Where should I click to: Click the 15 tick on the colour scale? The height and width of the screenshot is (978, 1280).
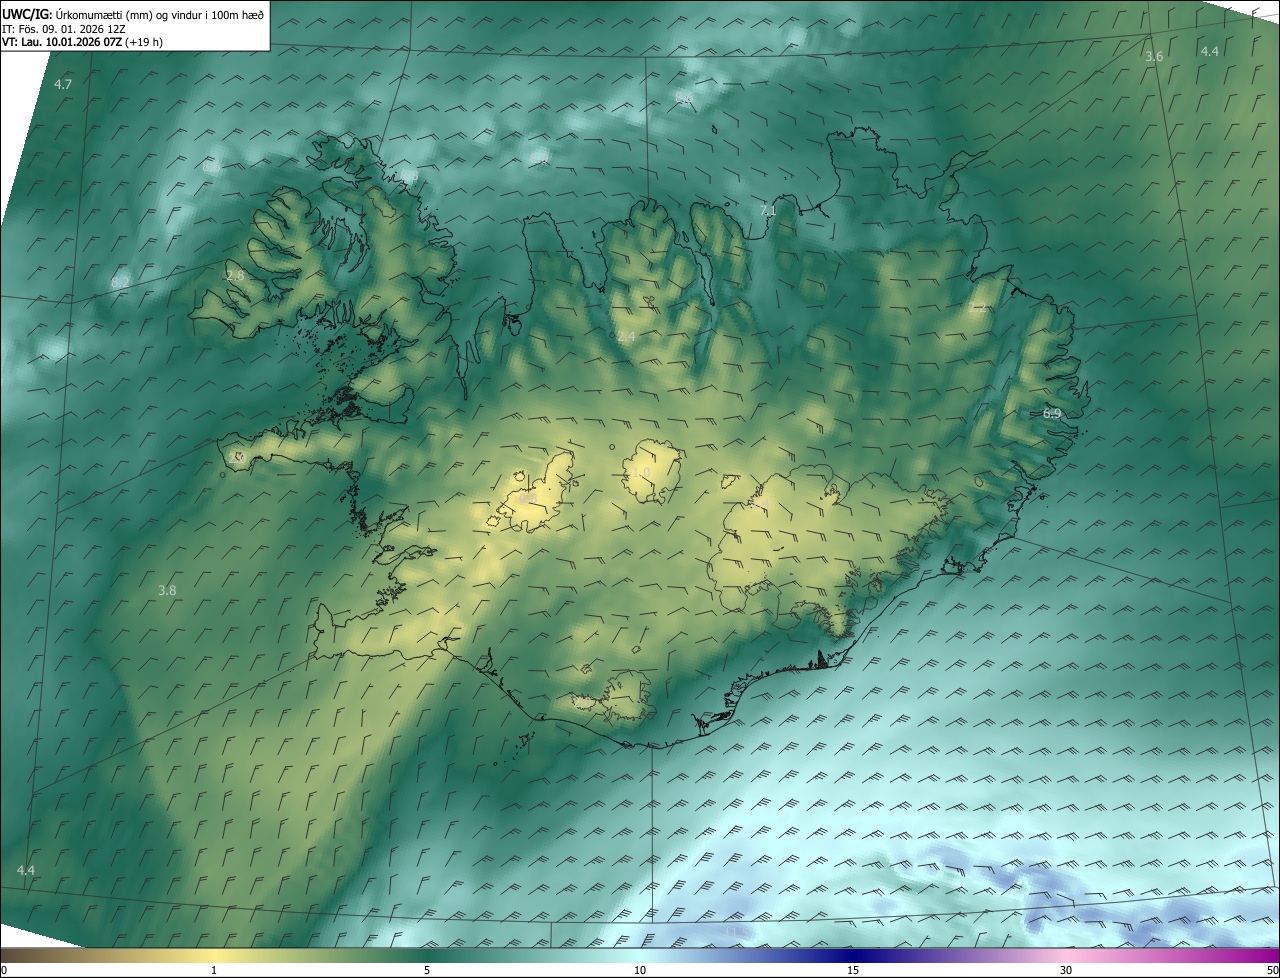pyautogui.click(x=853, y=970)
